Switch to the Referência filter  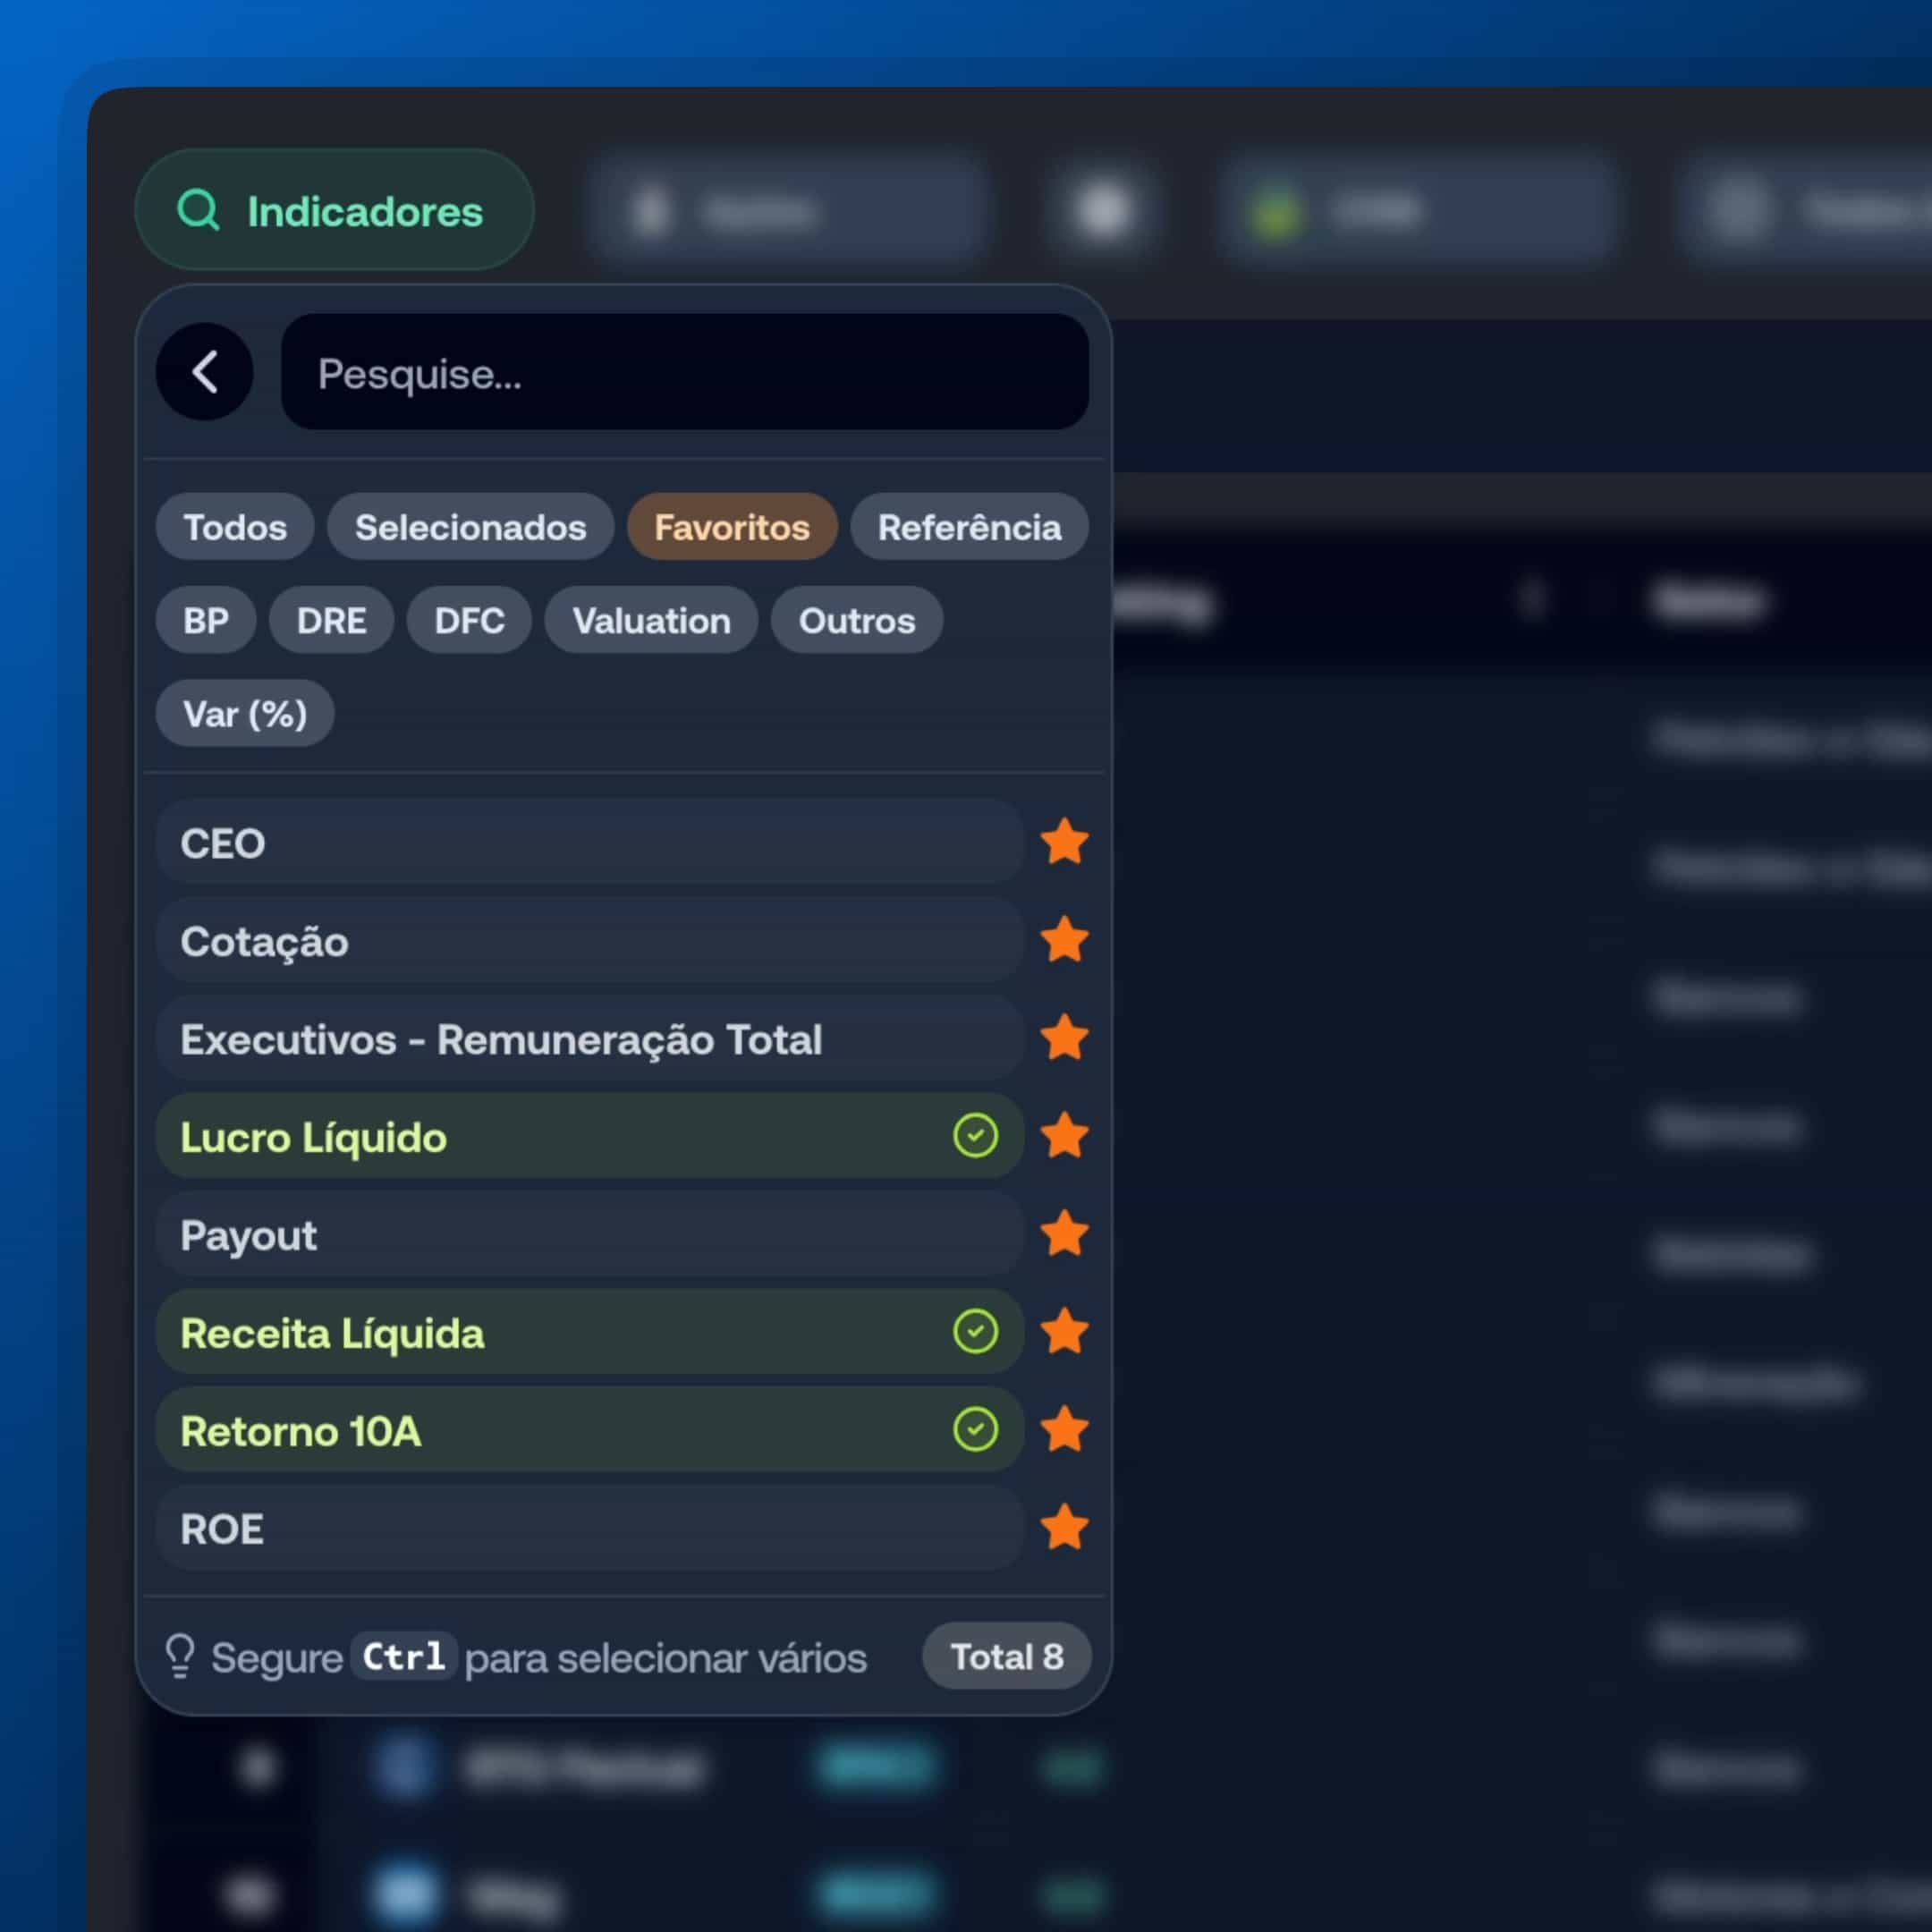[x=969, y=527]
